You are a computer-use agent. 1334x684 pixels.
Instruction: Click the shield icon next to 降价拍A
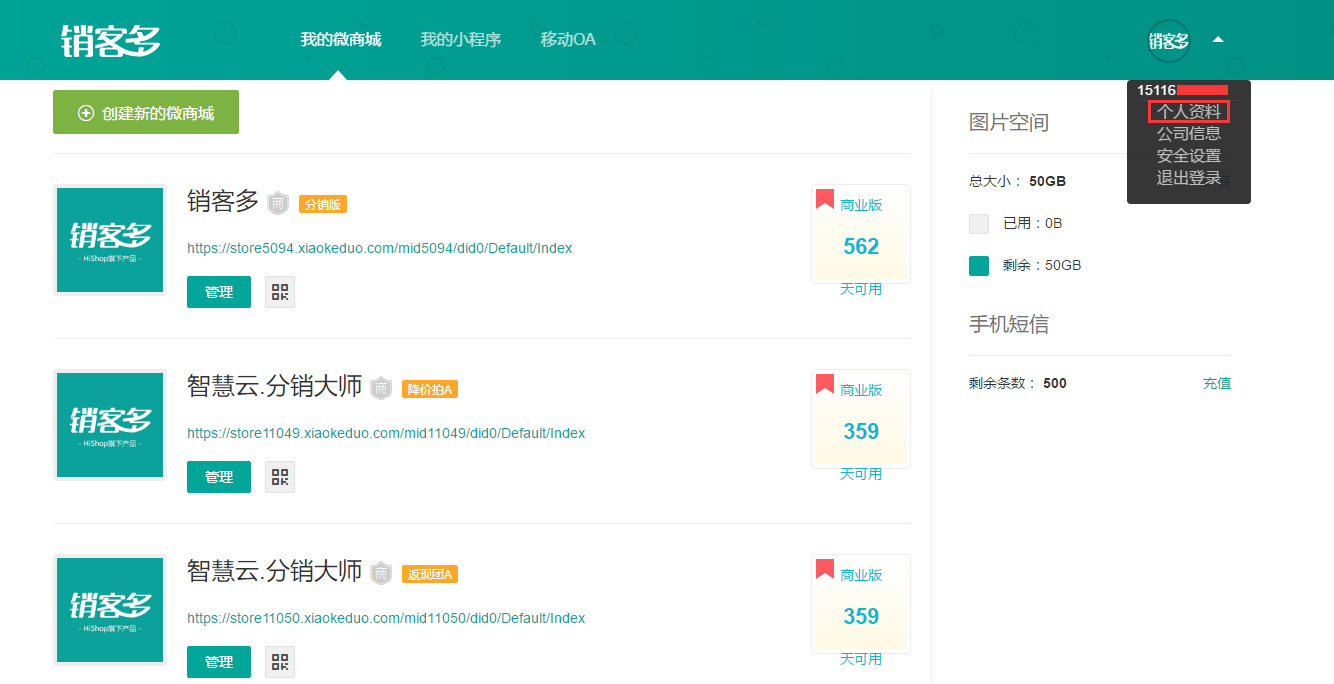381,388
